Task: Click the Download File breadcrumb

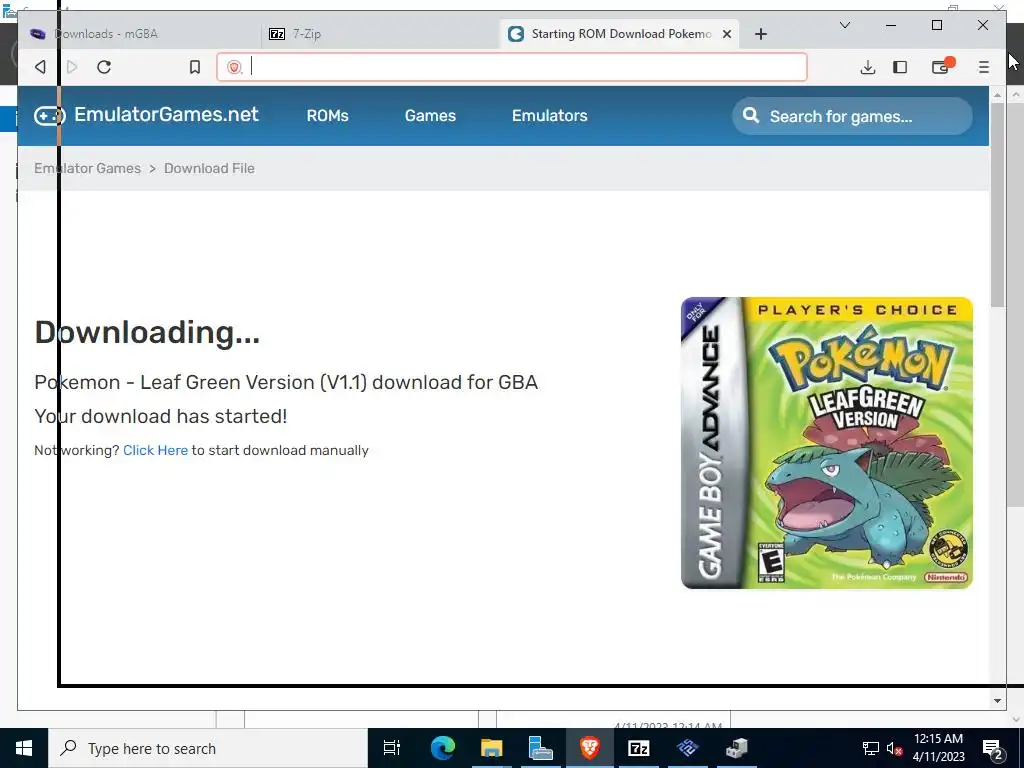Action: 209,168
